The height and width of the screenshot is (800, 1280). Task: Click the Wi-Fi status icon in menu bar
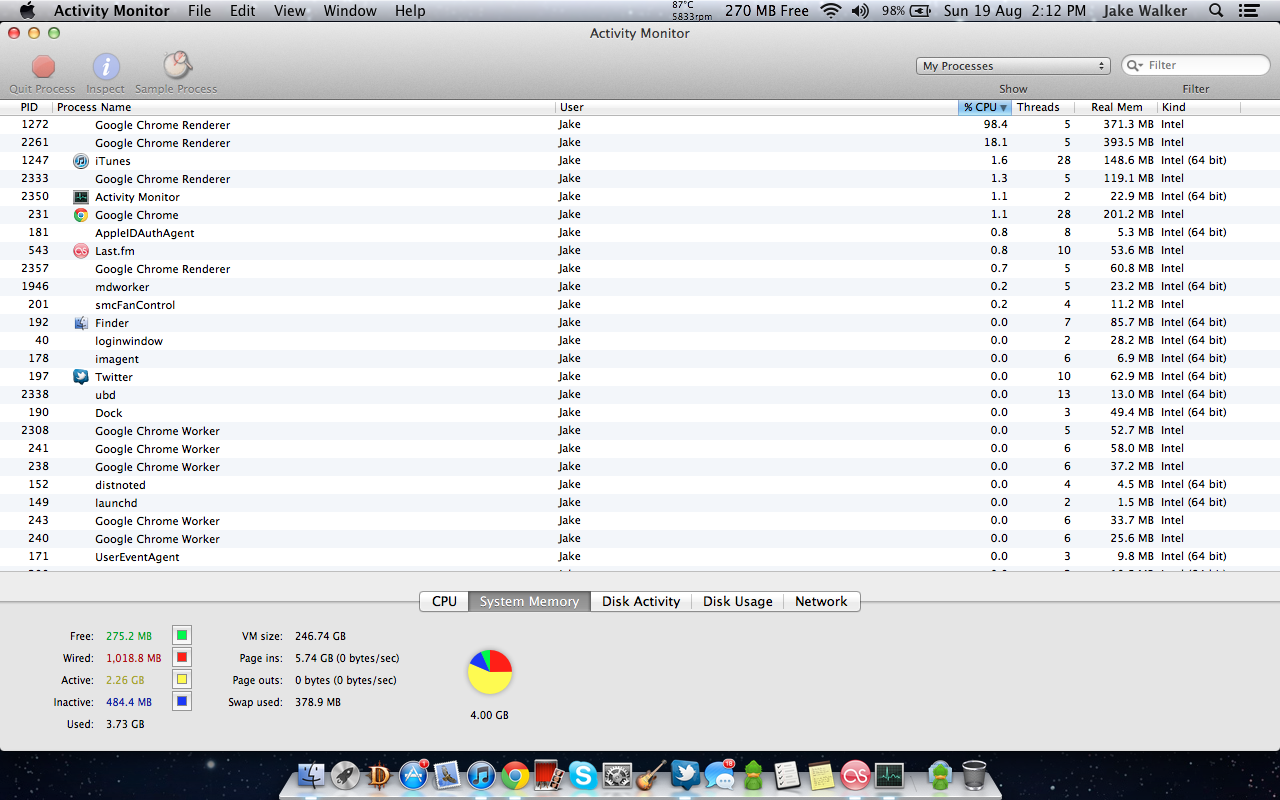click(830, 11)
